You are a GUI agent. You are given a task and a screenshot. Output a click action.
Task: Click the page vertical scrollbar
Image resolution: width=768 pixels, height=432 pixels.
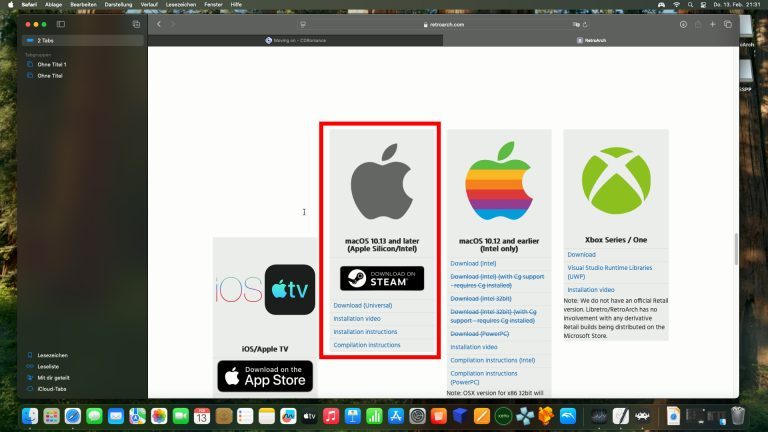[736, 249]
